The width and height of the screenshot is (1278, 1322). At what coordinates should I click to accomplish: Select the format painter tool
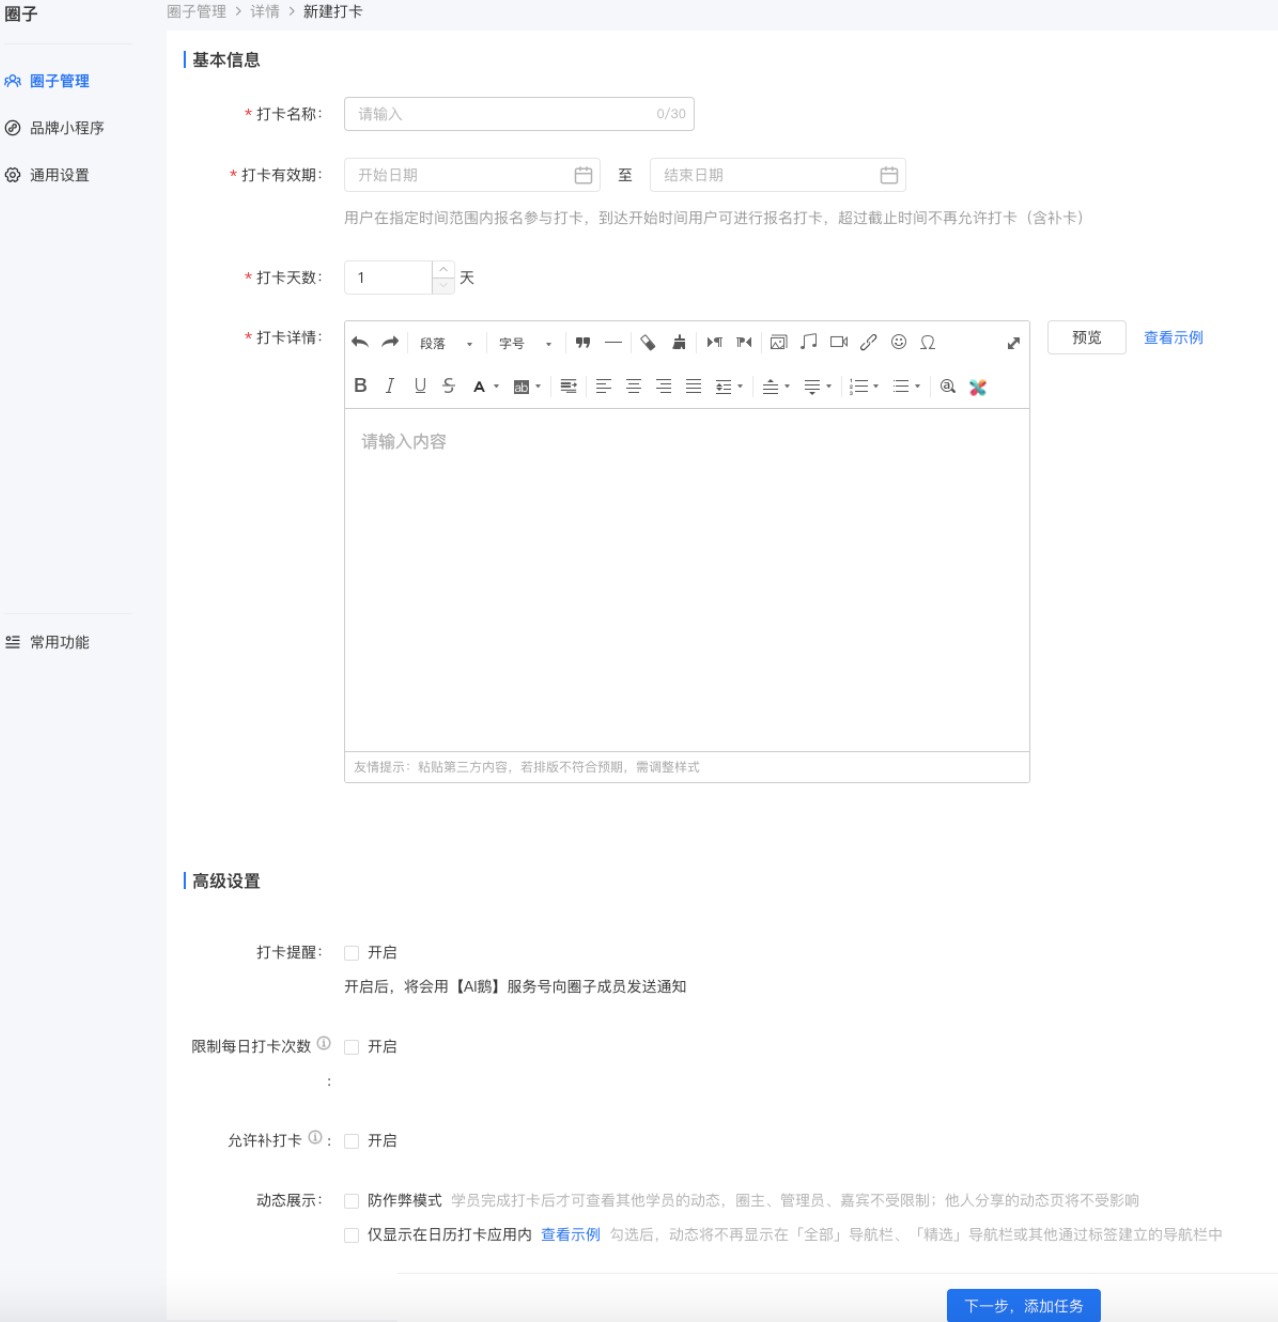(648, 342)
